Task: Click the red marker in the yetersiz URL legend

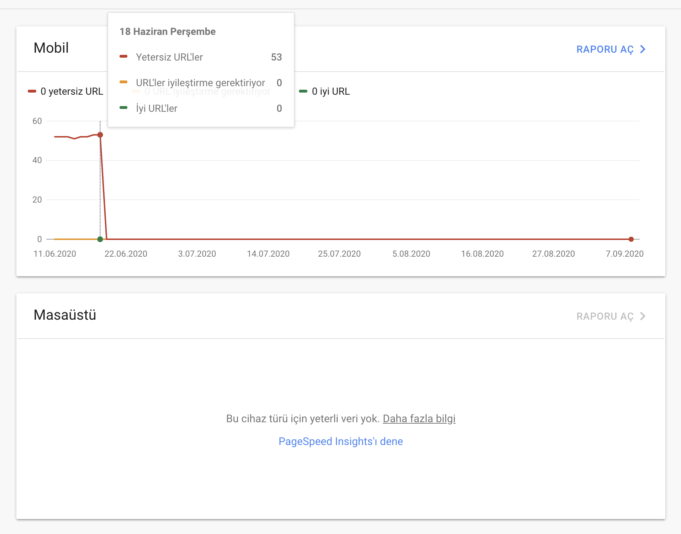Action: [32, 92]
